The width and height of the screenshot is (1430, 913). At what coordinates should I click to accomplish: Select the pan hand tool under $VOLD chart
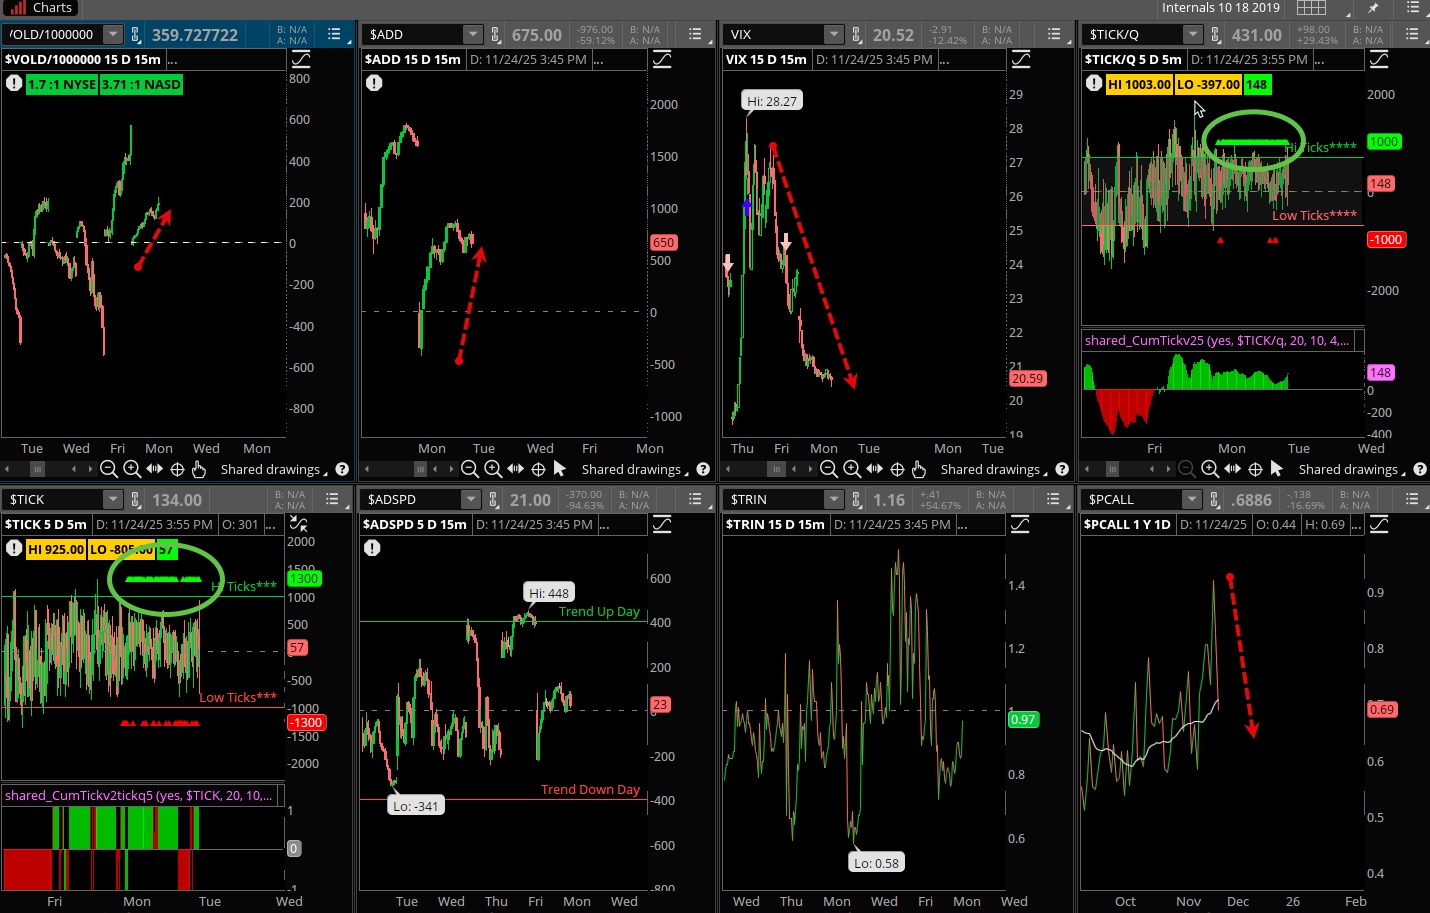click(199, 469)
